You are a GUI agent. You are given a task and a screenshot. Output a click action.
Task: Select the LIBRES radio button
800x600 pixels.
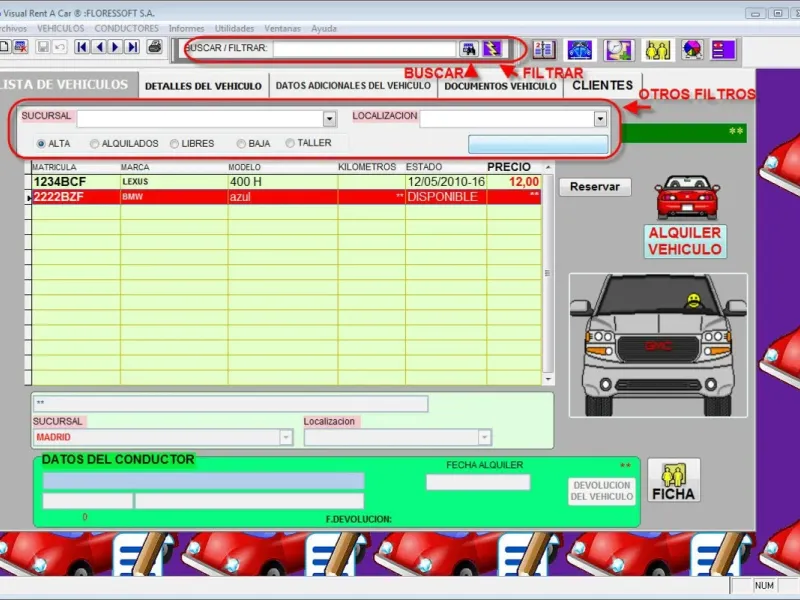tap(174, 144)
